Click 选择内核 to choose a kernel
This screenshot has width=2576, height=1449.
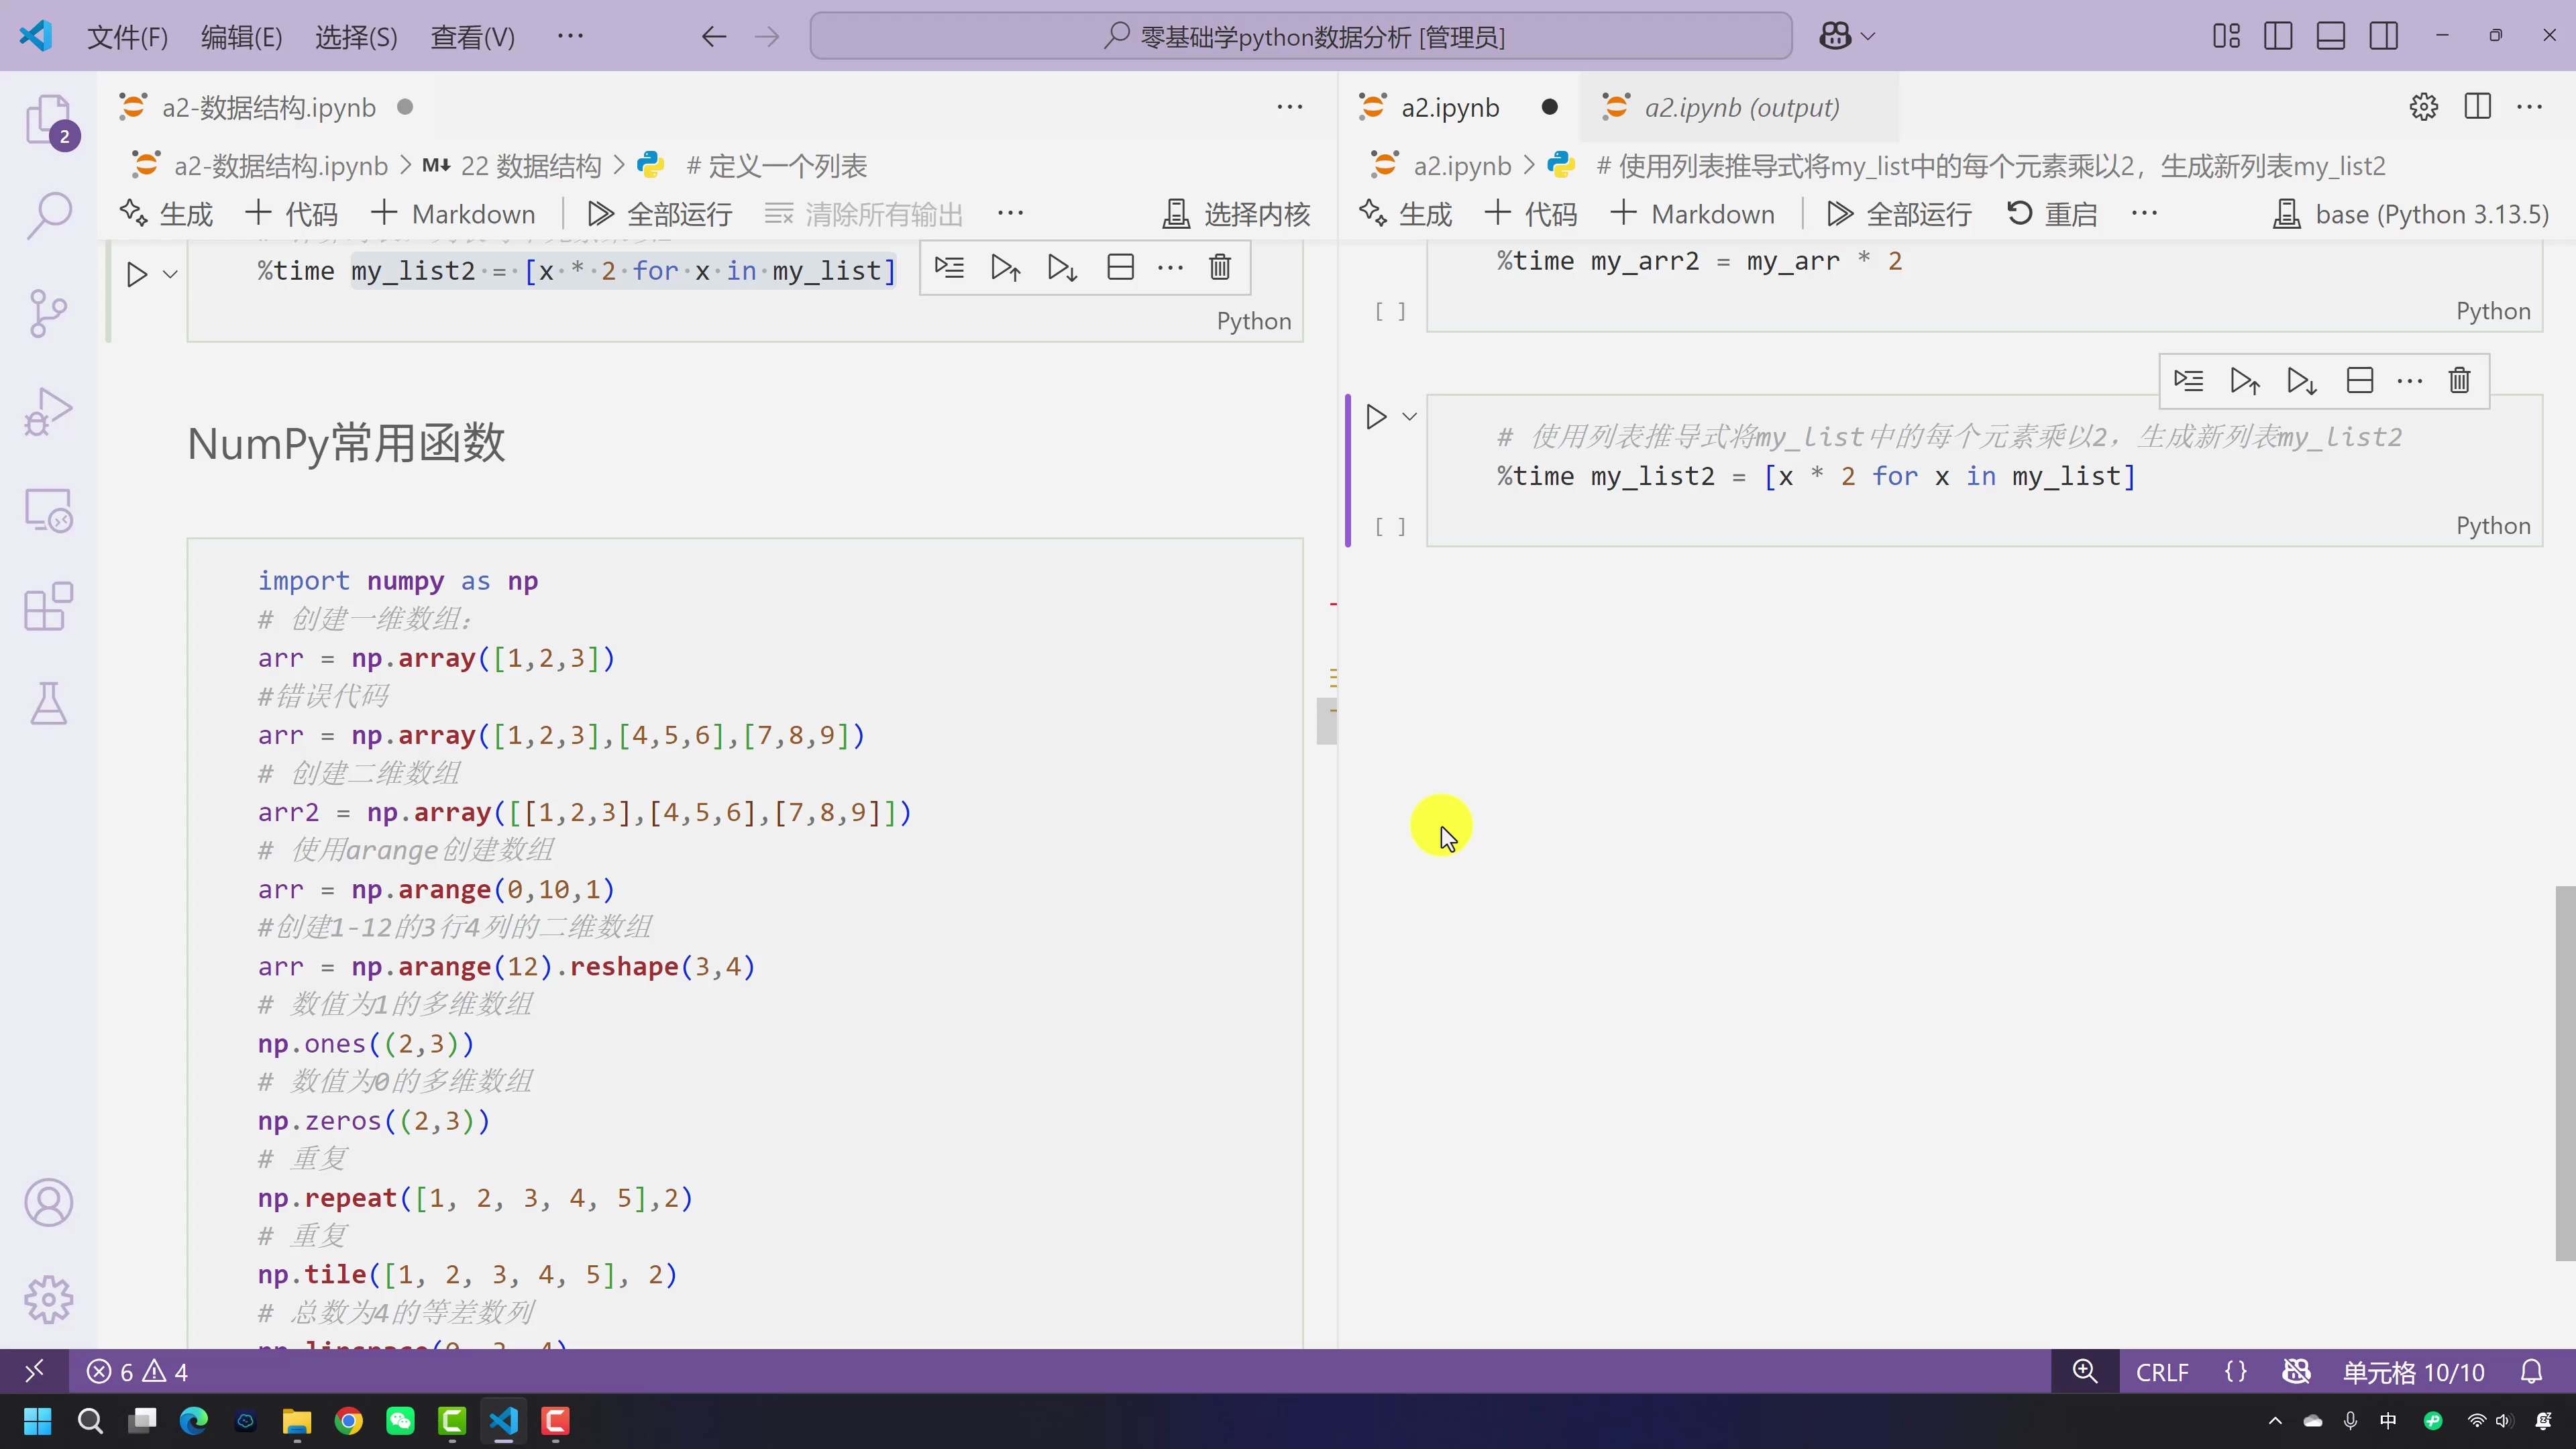(x=1236, y=214)
